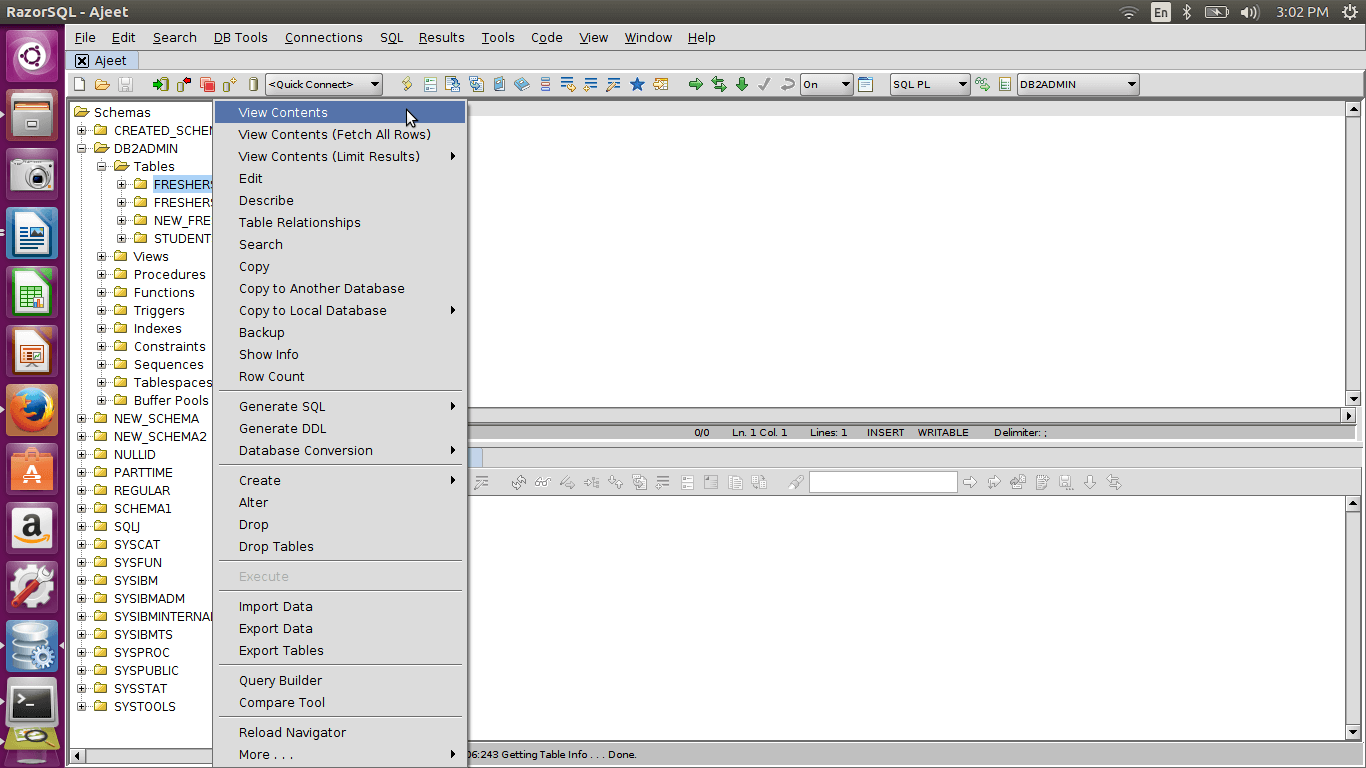Click the green connect arrow database icon
Screen dimensions: 1366x768
pos(160,85)
